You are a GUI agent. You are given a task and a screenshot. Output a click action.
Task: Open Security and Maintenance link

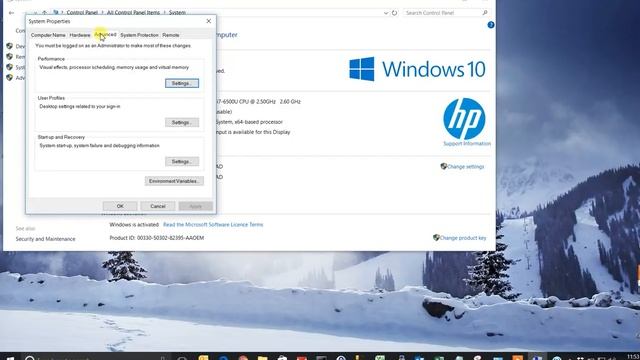click(x=45, y=239)
